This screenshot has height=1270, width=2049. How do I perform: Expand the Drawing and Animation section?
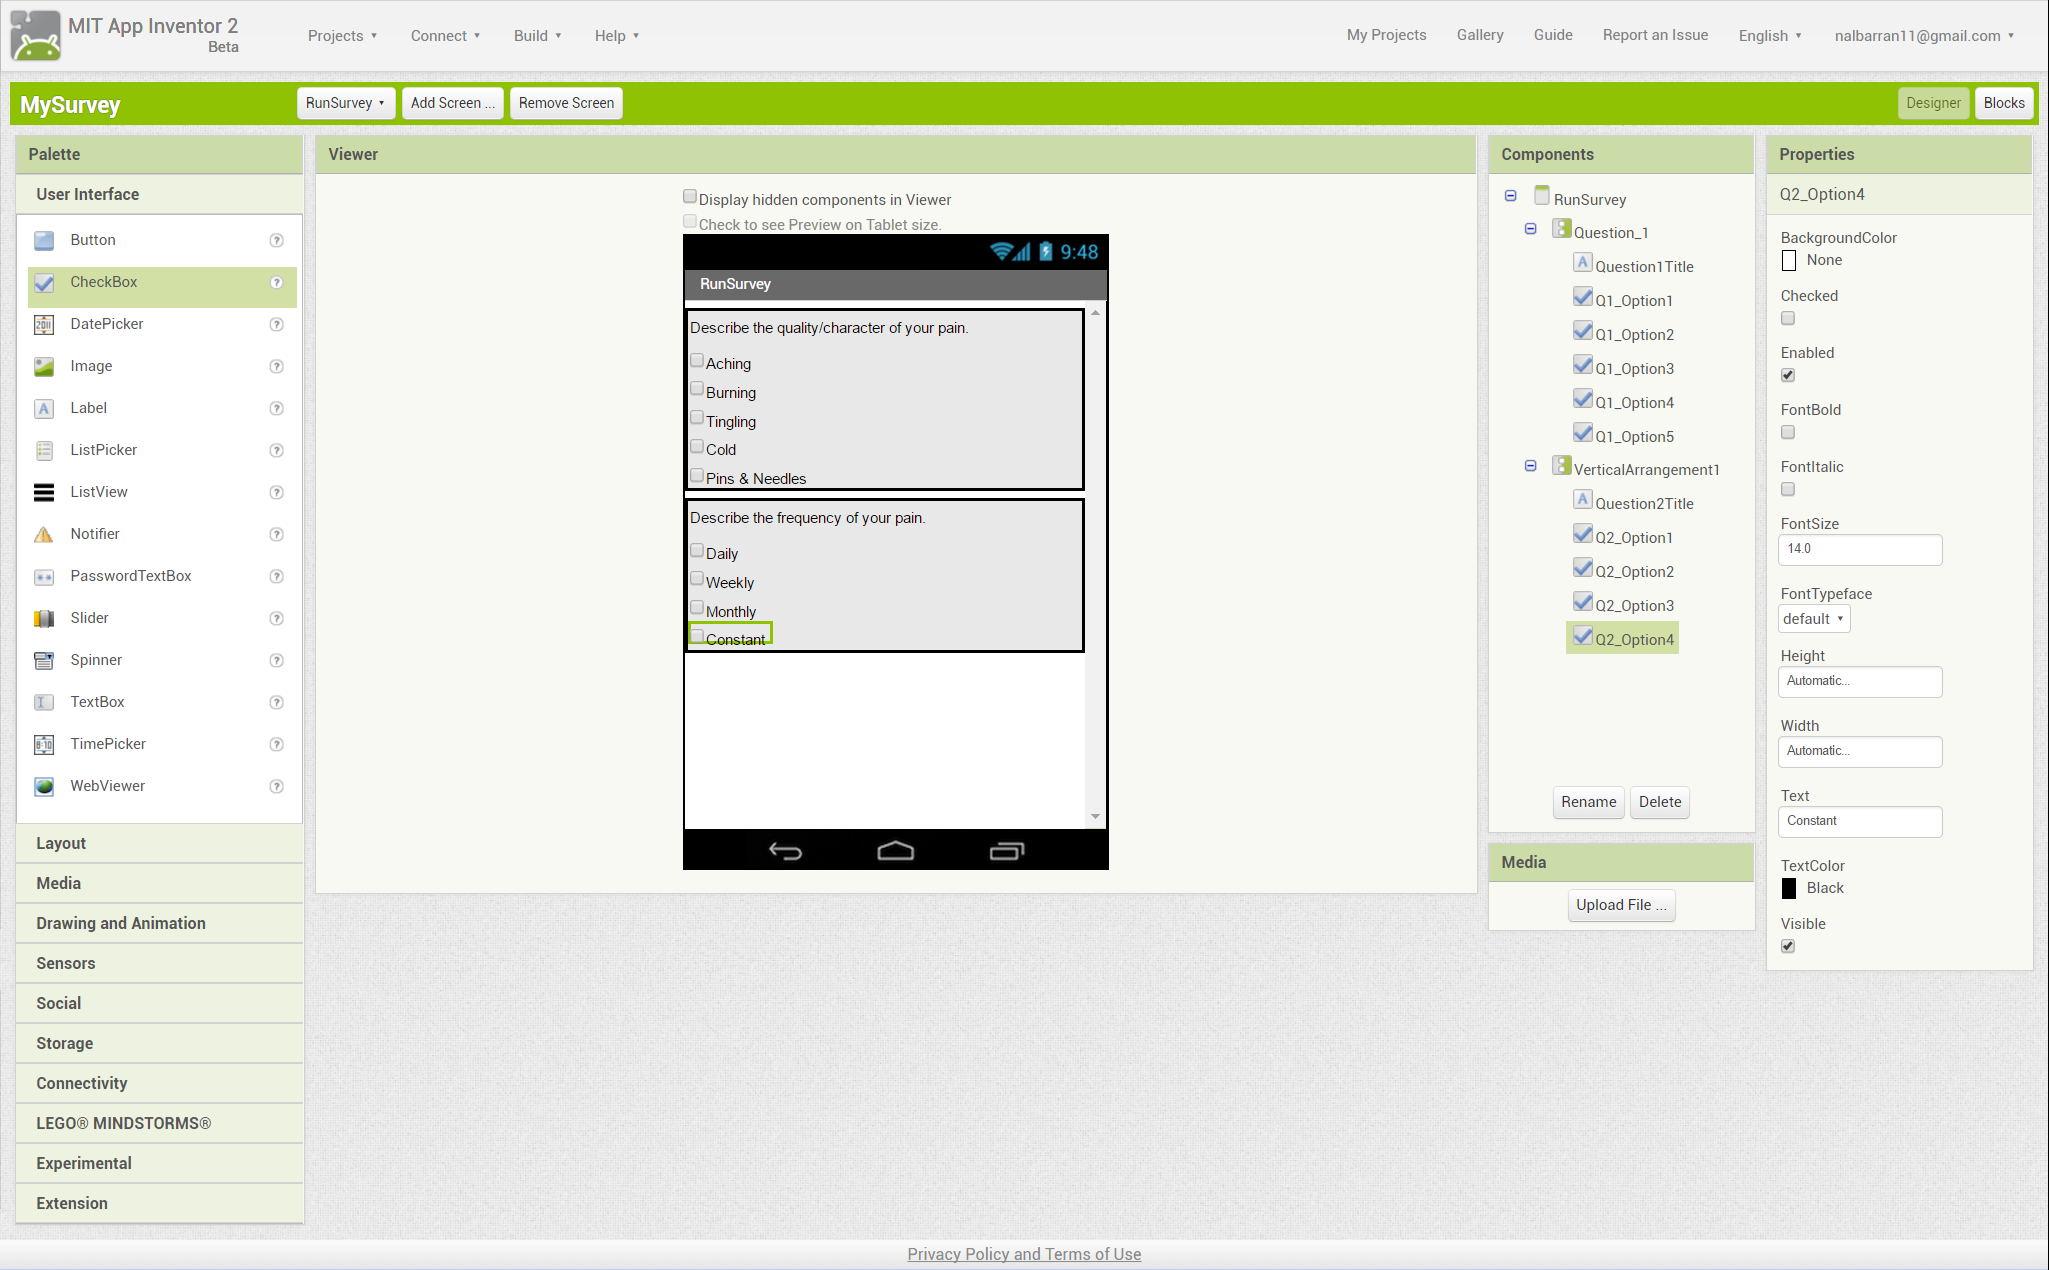(x=160, y=924)
